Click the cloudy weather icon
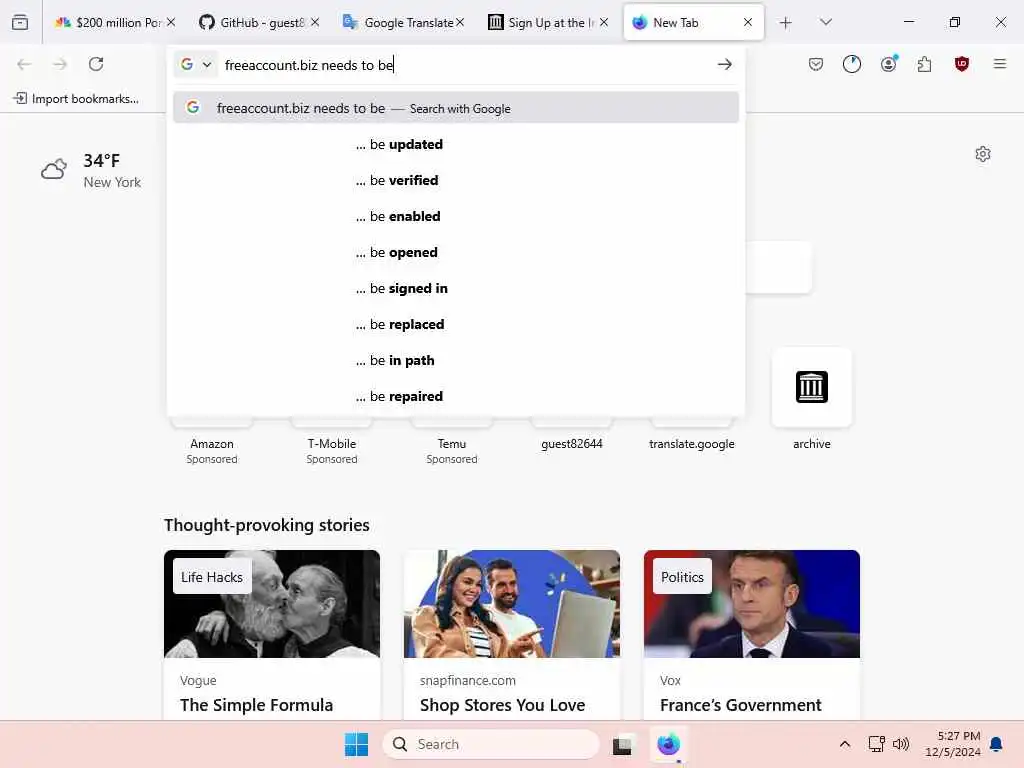This screenshot has height=768, width=1024. [54, 169]
